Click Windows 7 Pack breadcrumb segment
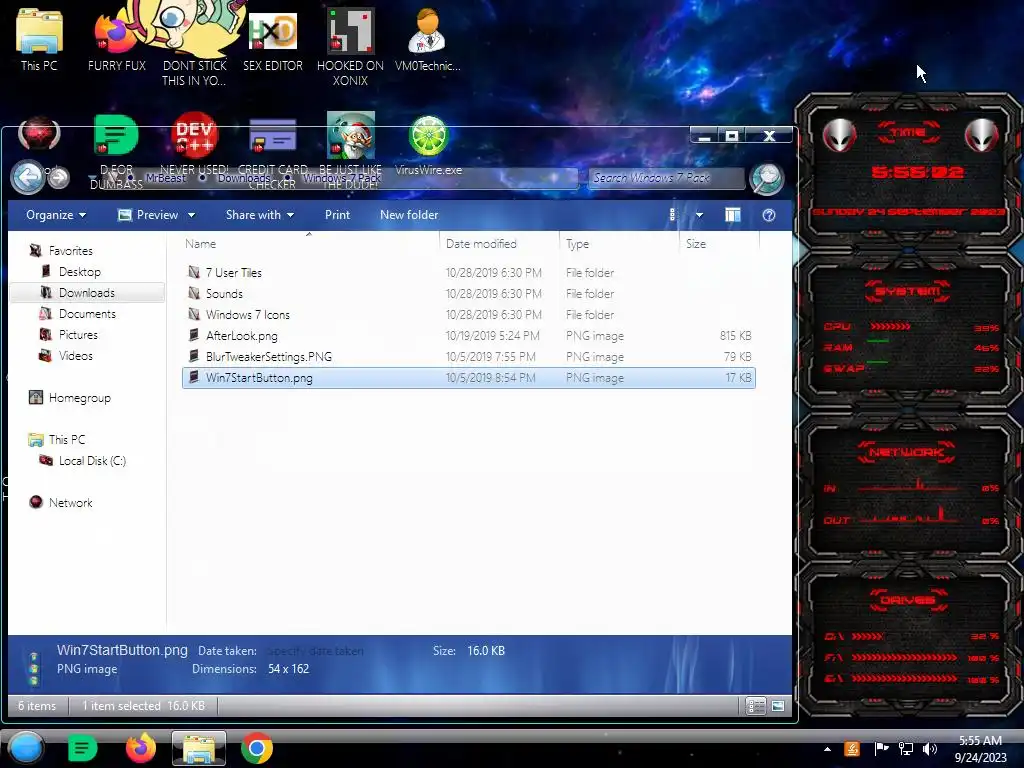Image resolution: width=1024 pixels, height=768 pixels. [x=342, y=178]
